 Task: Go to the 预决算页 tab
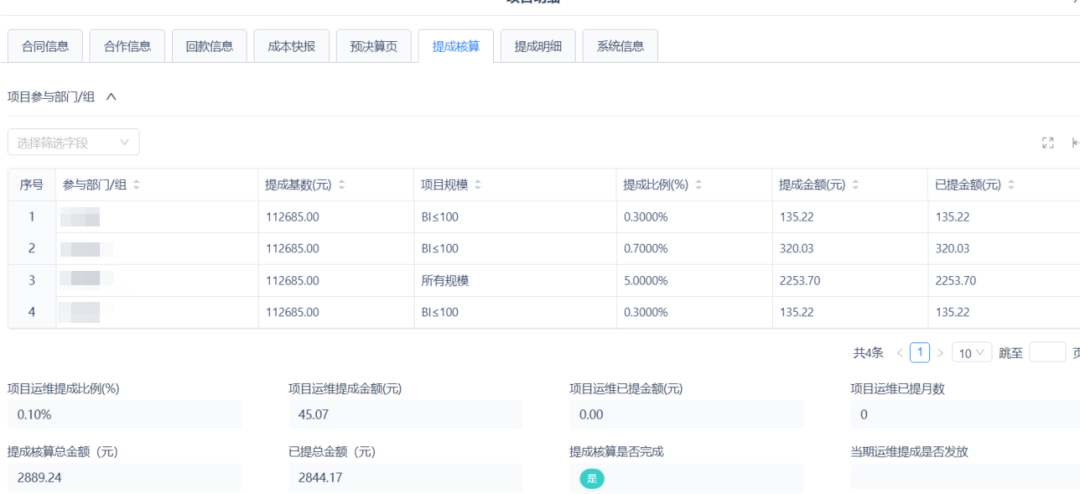373,47
